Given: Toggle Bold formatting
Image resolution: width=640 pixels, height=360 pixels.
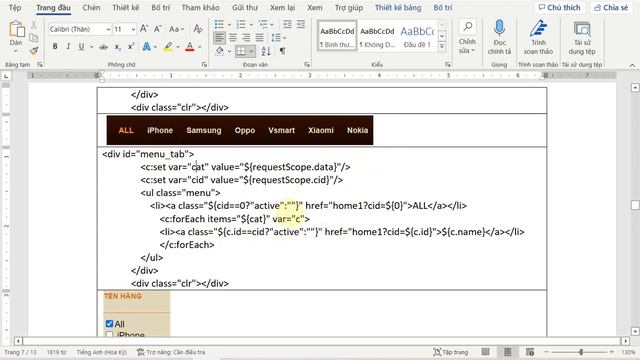Looking at the screenshot, I should coord(55,47).
